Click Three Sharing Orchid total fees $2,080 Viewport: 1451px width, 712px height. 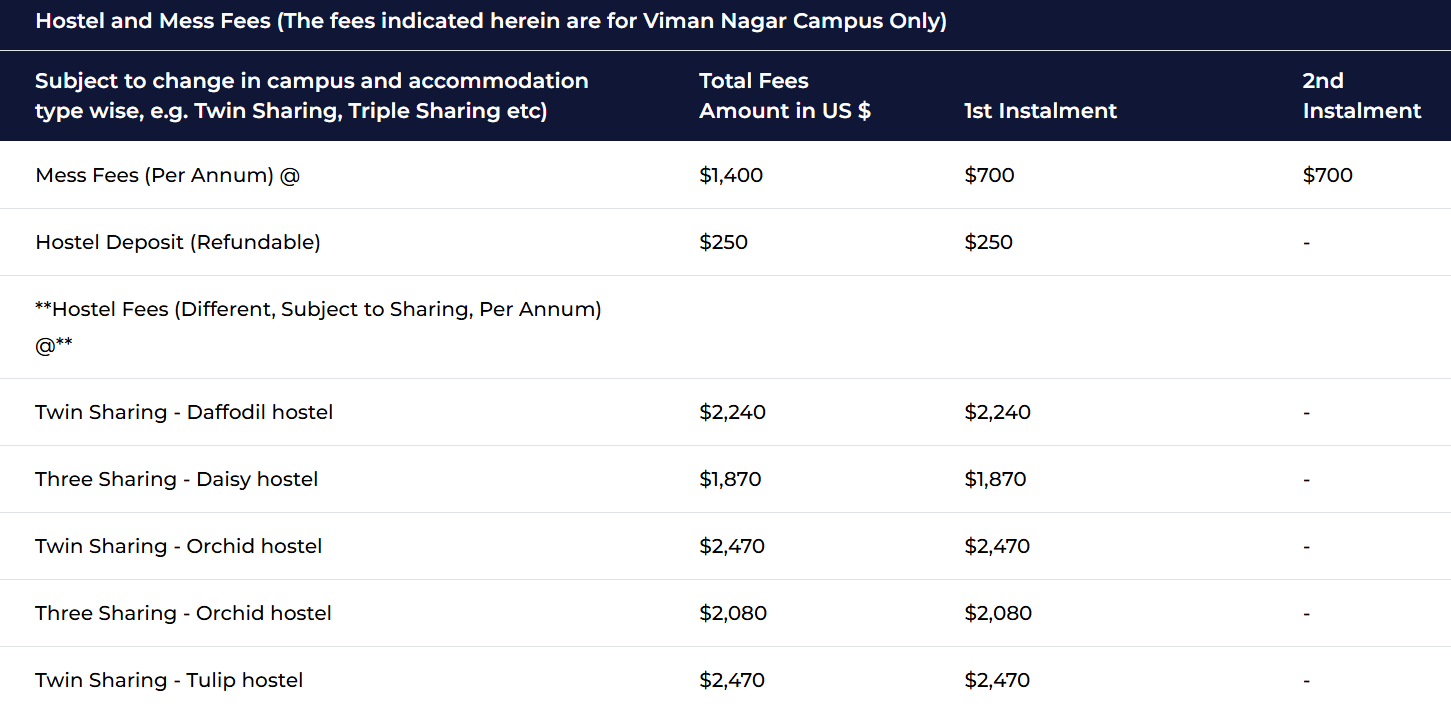pyautogui.click(x=733, y=613)
